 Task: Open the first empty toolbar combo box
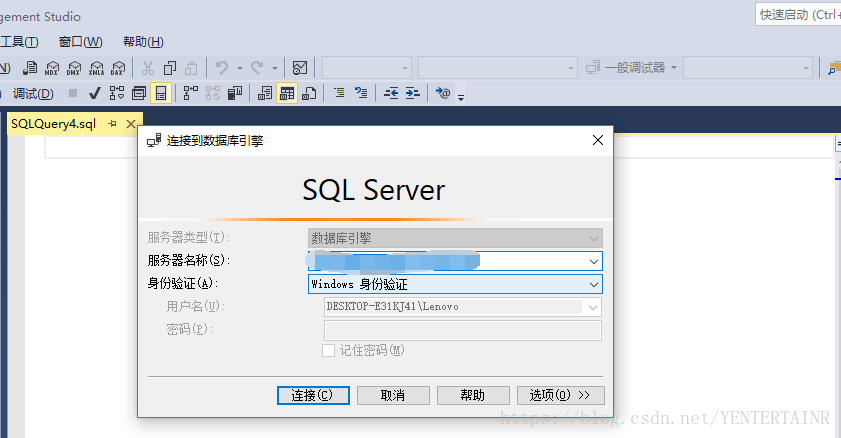coord(367,68)
